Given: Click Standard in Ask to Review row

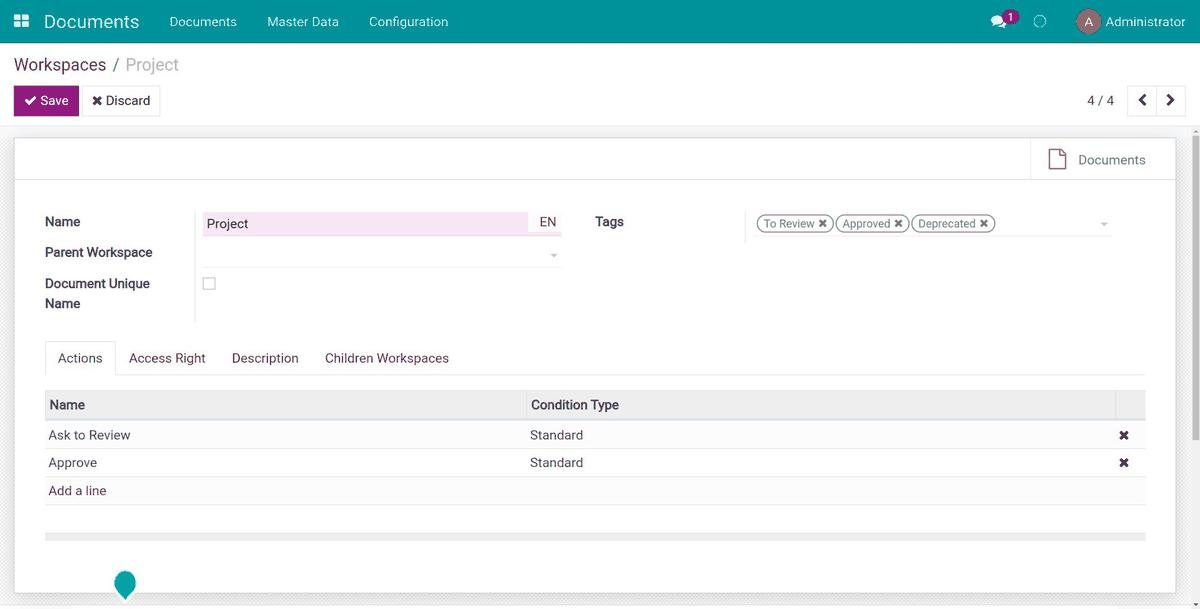Looking at the screenshot, I should tap(557, 435).
